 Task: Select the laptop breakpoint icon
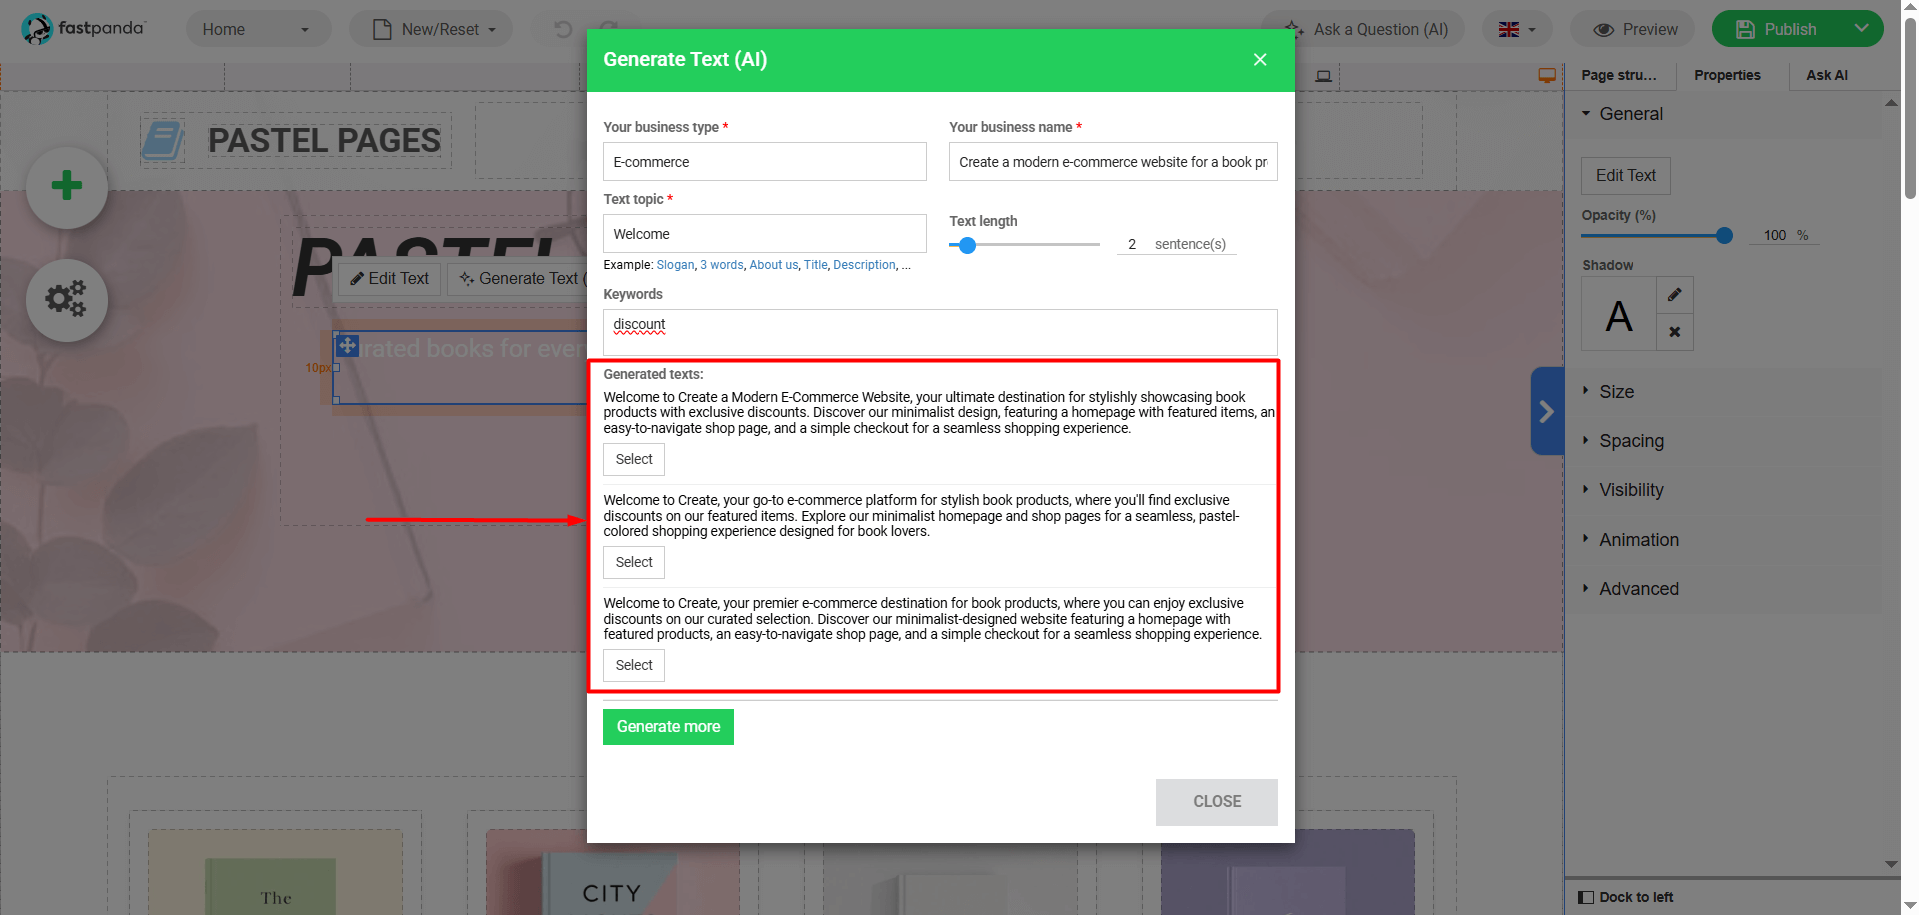(1322, 75)
